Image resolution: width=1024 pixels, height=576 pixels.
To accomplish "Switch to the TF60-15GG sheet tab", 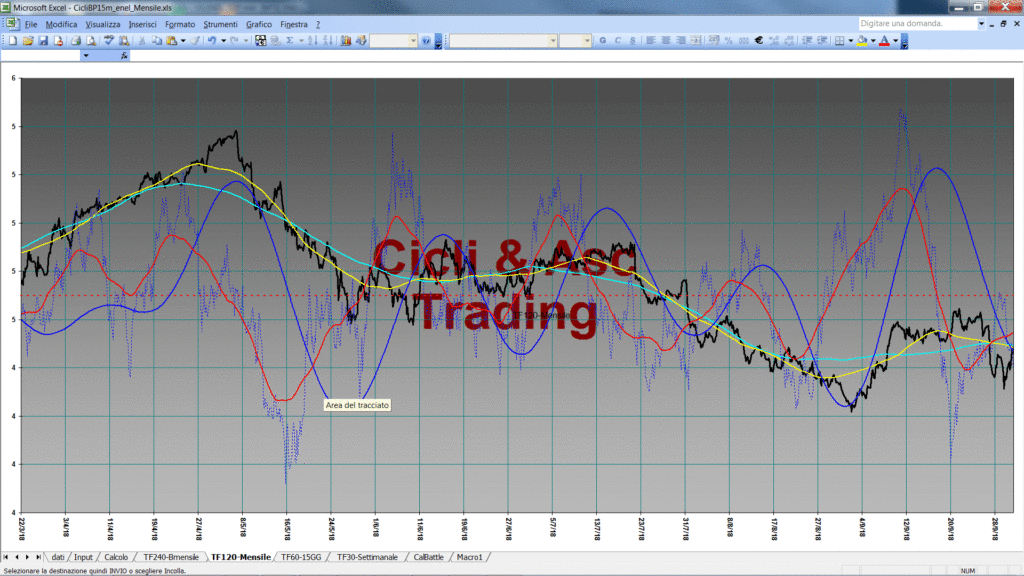I will (x=301, y=557).
